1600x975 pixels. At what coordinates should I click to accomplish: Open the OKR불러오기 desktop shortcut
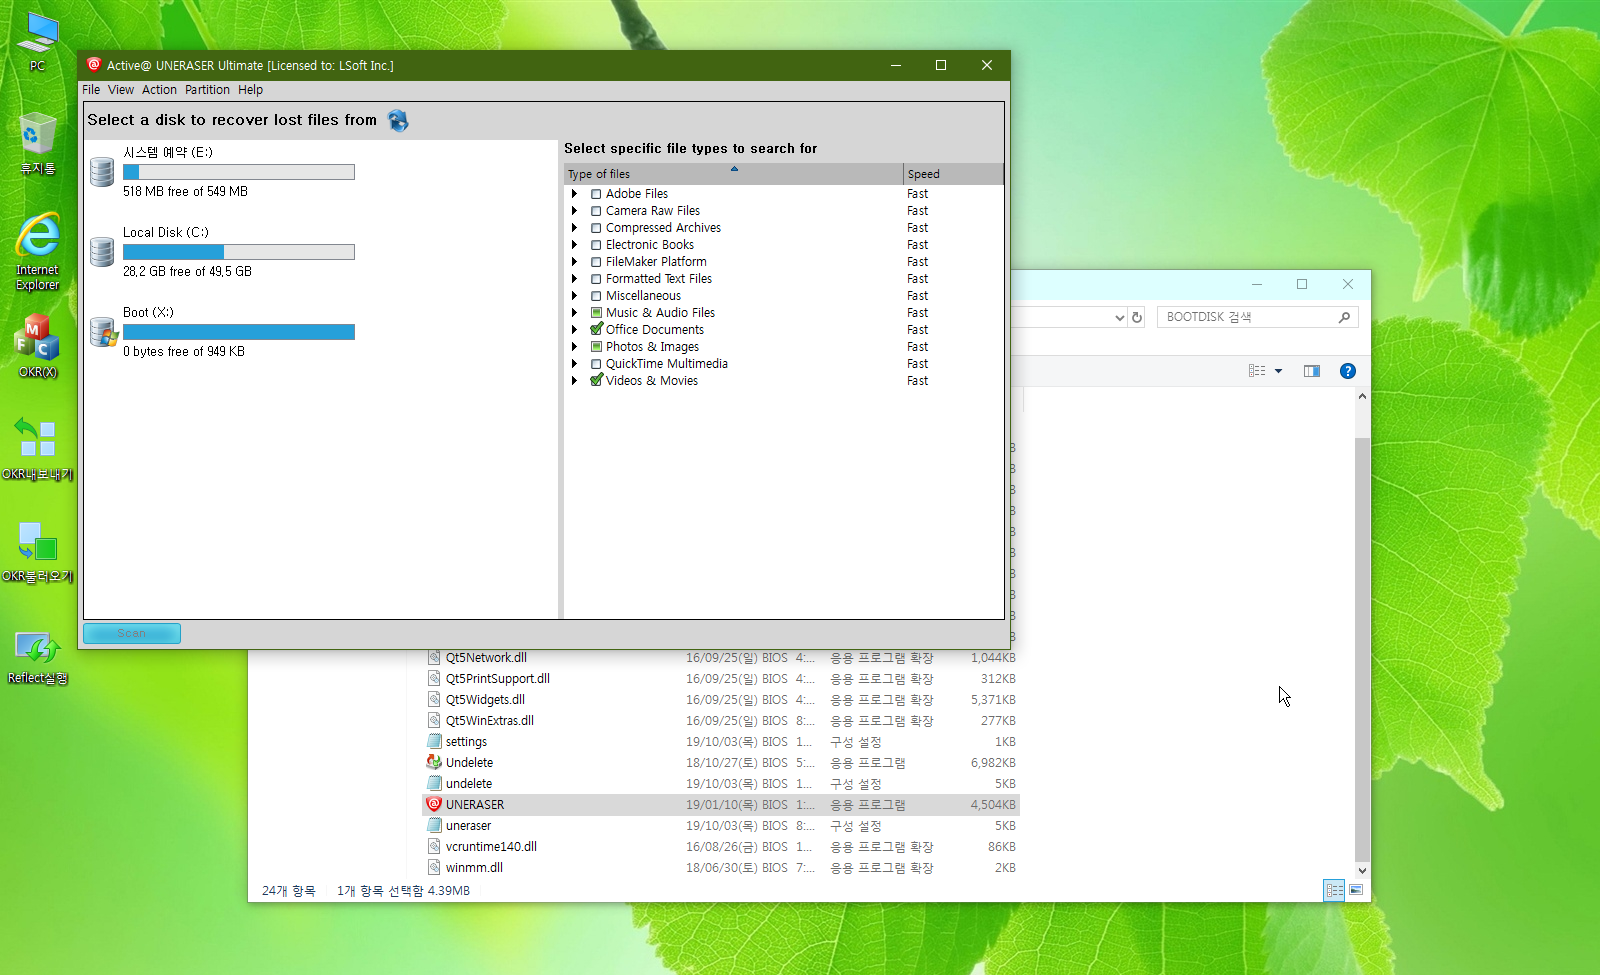37,541
